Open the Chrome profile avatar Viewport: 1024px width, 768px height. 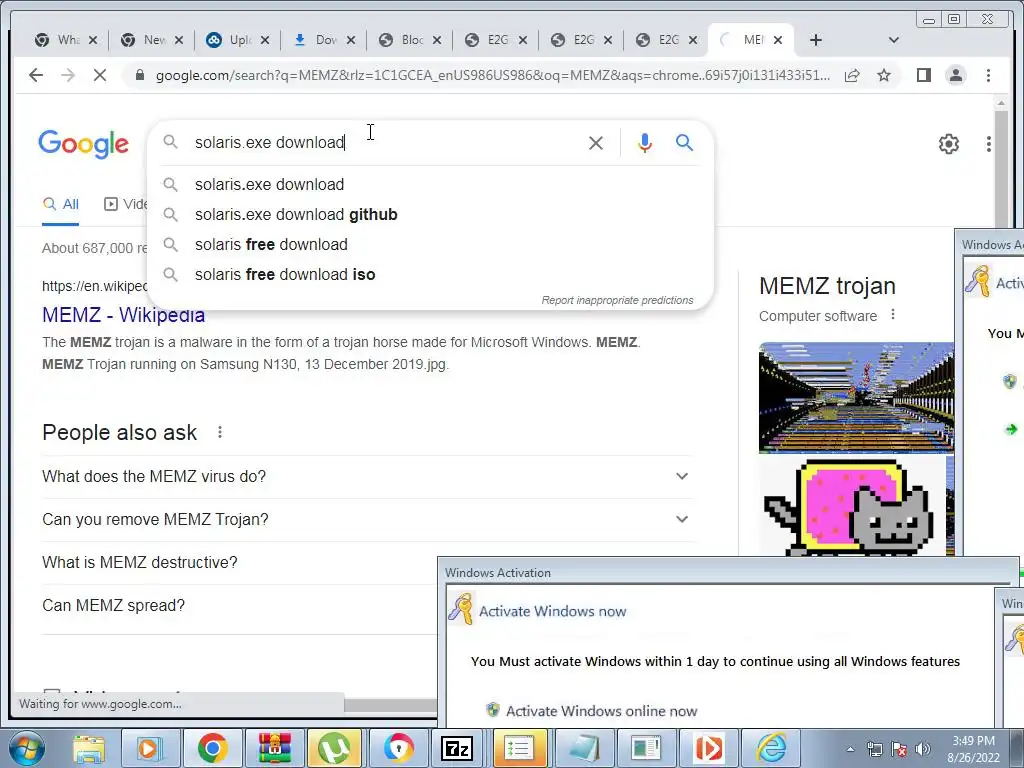(x=955, y=75)
